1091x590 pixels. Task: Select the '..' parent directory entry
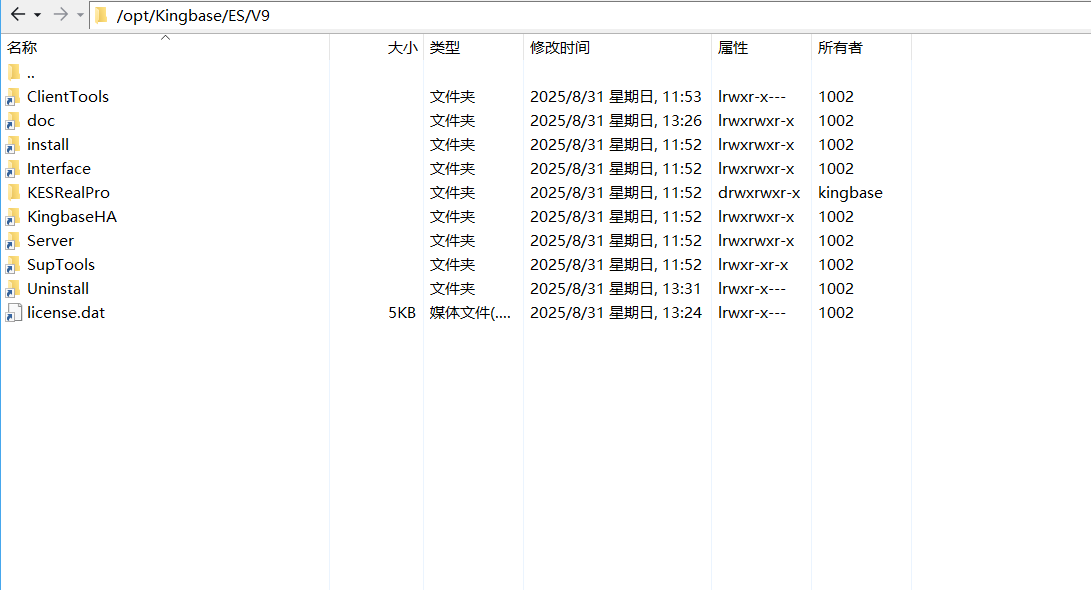pos(31,73)
